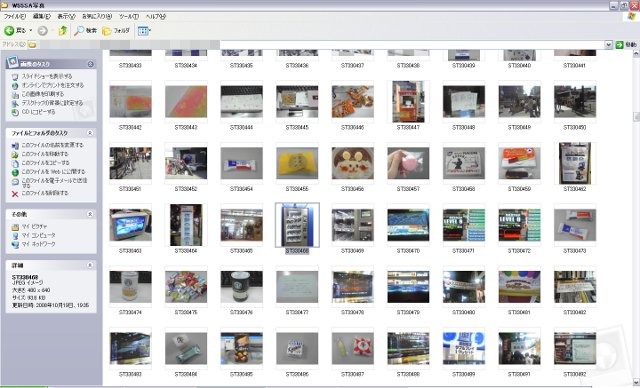This screenshot has height=388, width=640.
Task: Select the ST330456 bunny face cake thumbnail
Action: click(353, 163)
